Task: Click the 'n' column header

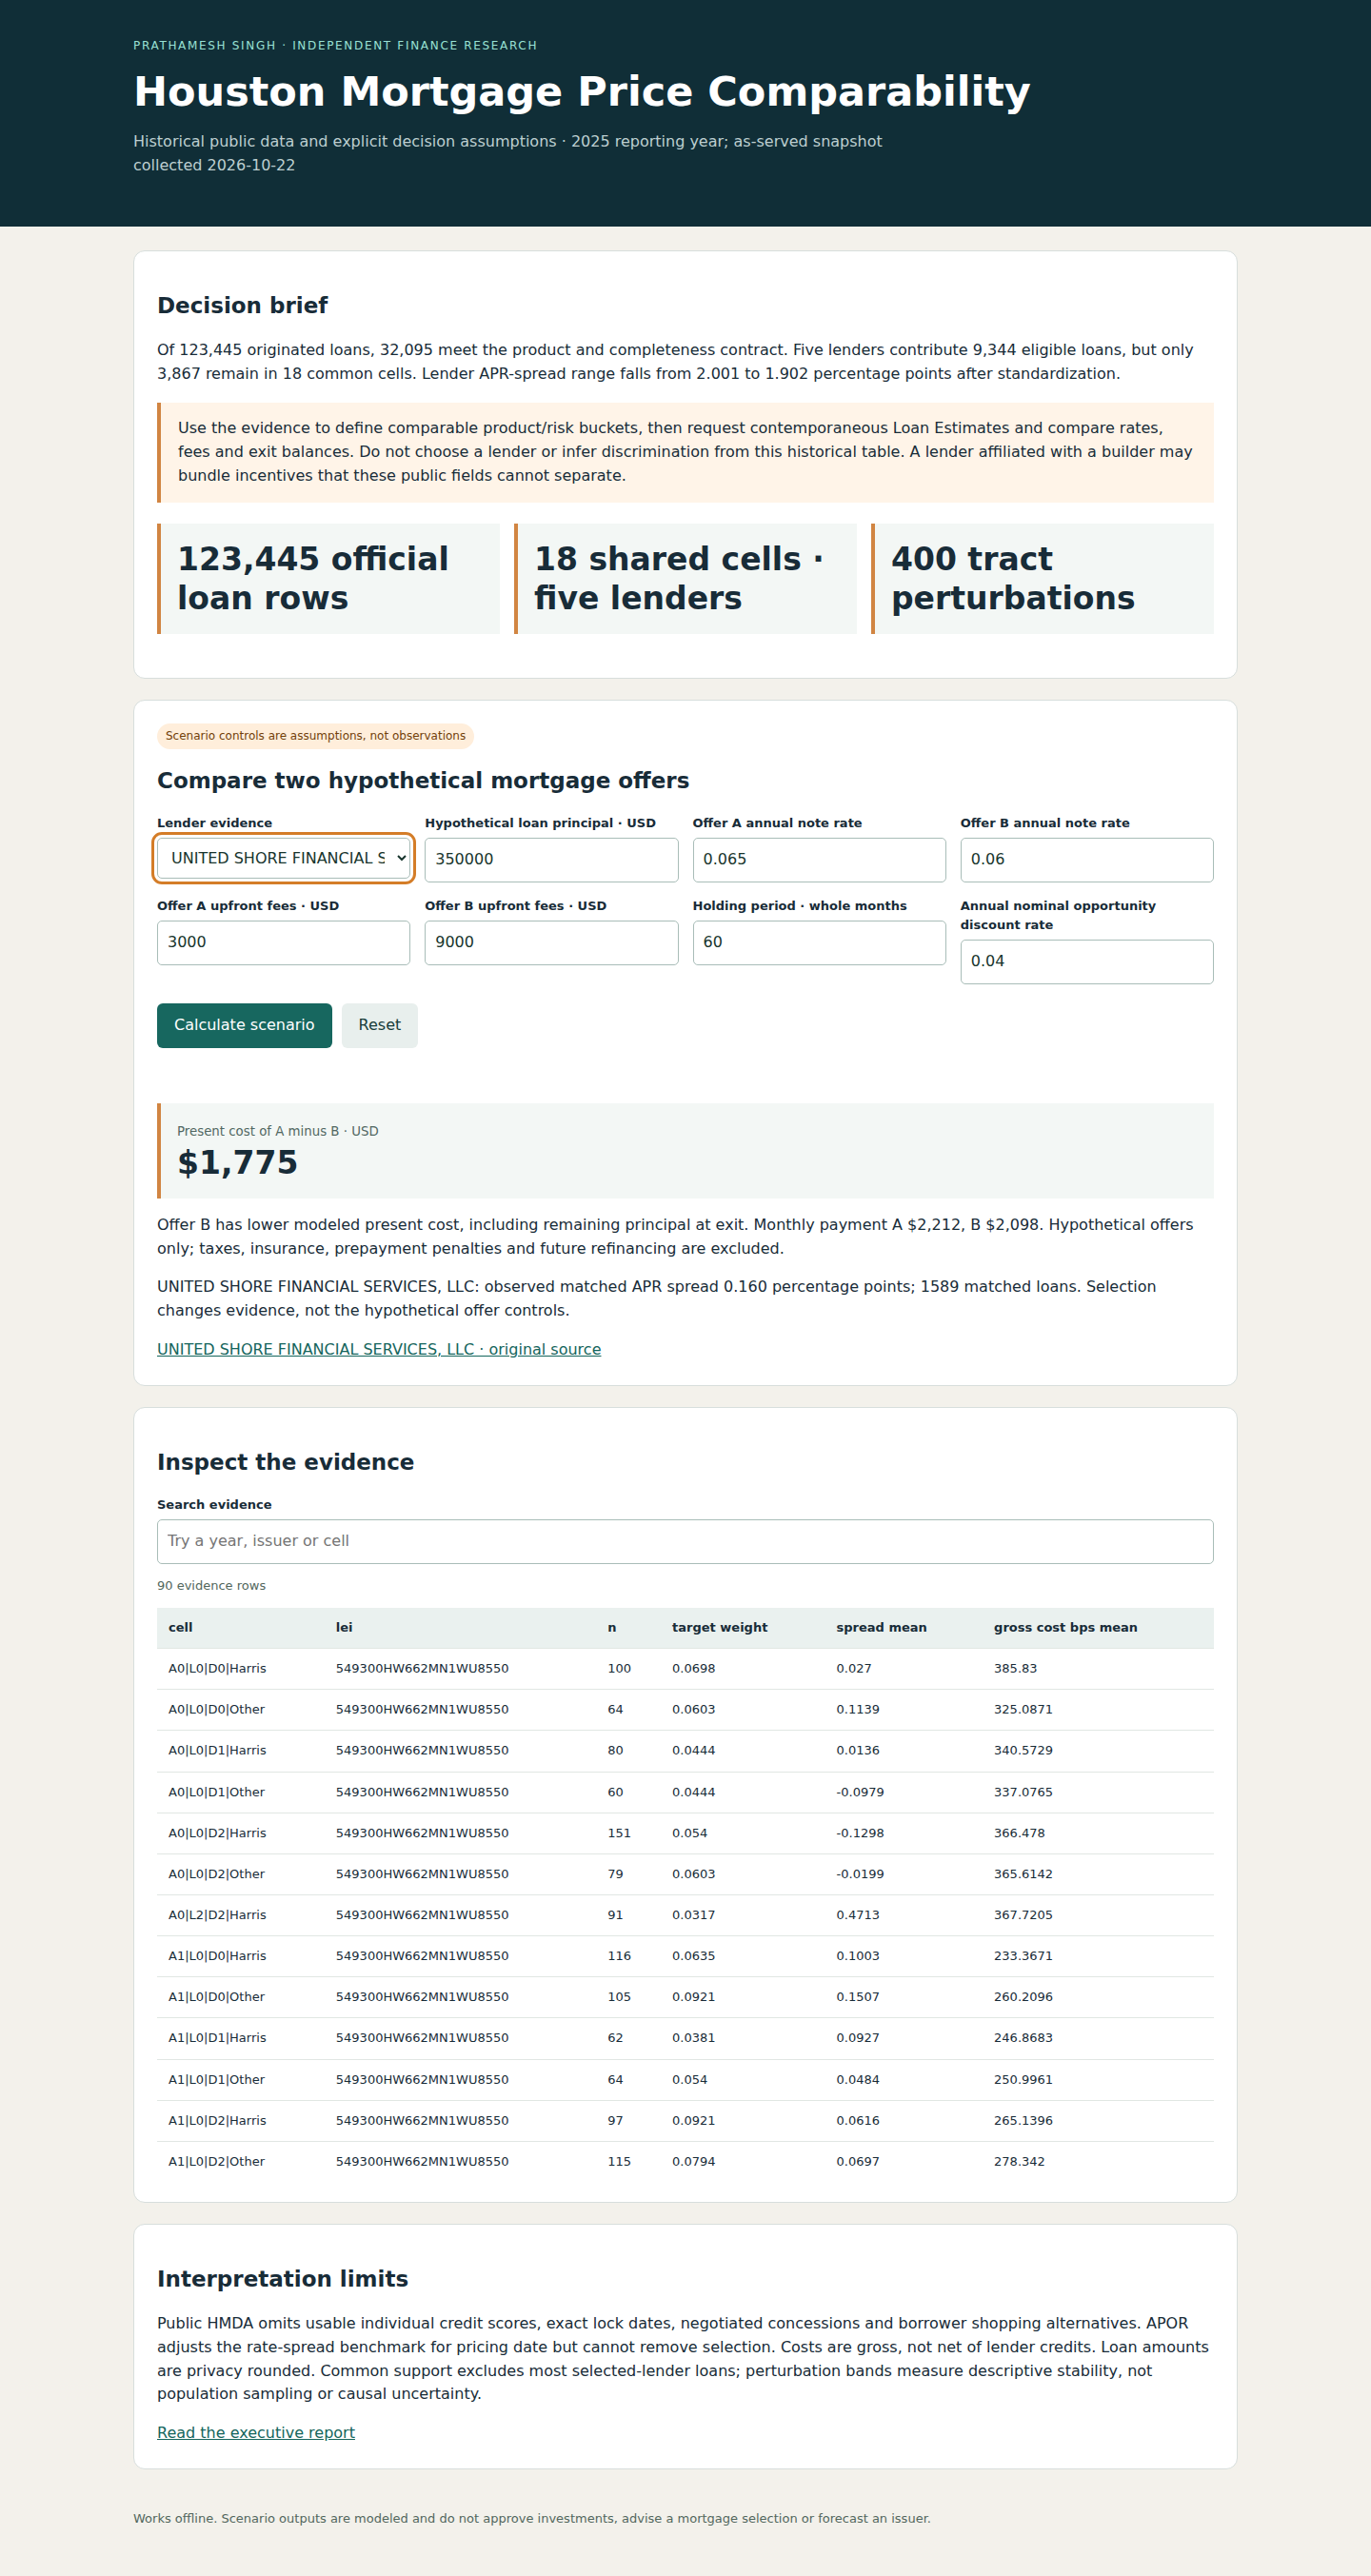Action: coord(612,1627)
